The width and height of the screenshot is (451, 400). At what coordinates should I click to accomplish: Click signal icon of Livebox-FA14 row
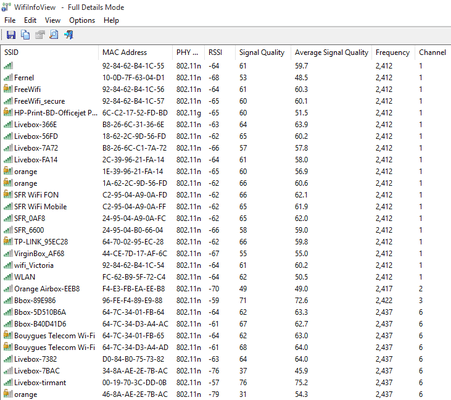click(x=8, y=160)
